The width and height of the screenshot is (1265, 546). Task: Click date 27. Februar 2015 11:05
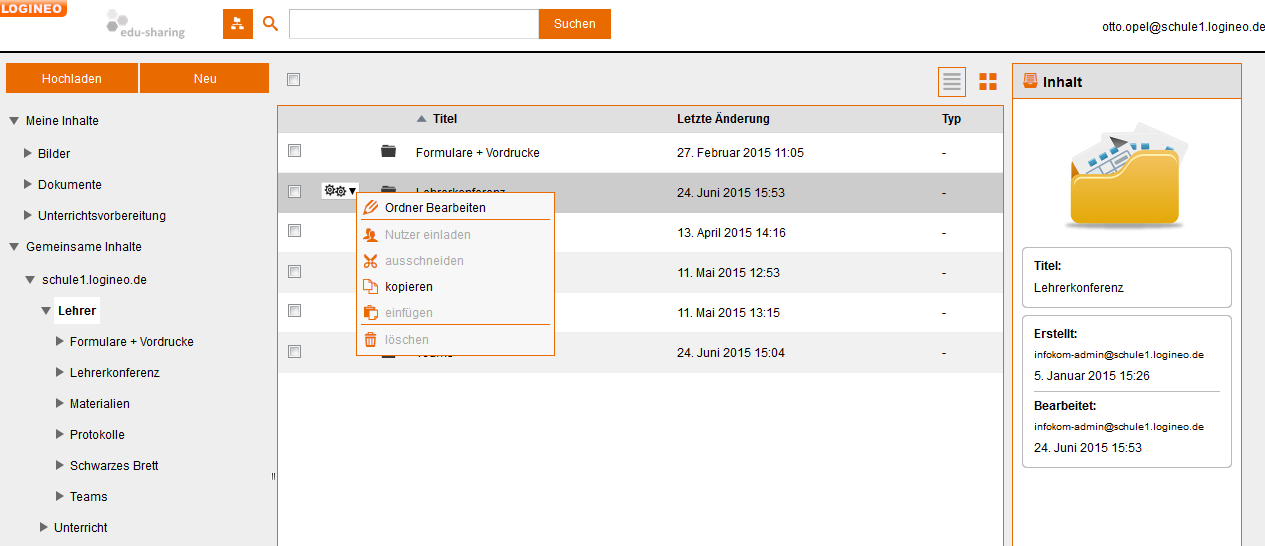tap(740, 153)
